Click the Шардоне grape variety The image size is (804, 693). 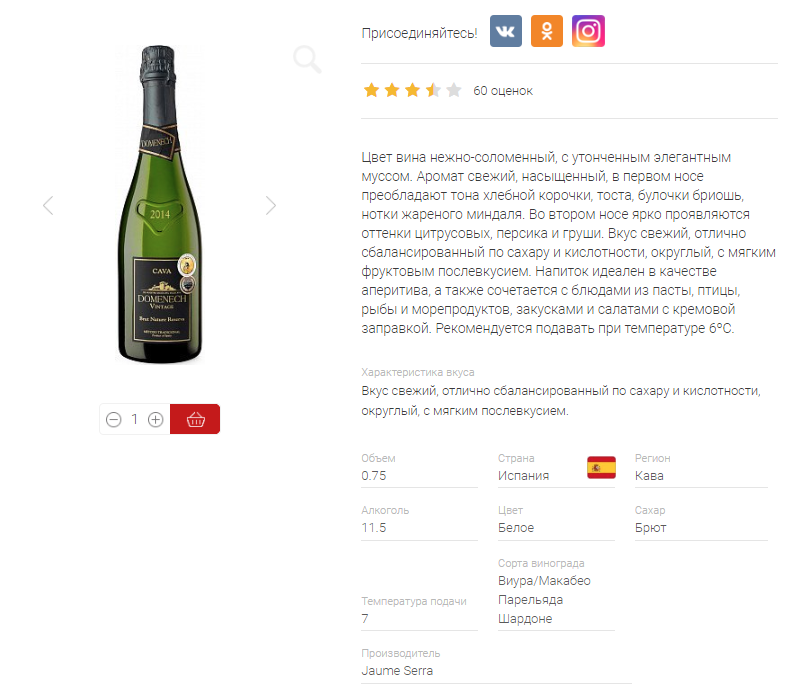pyautogui.click(x=525, y=619)
